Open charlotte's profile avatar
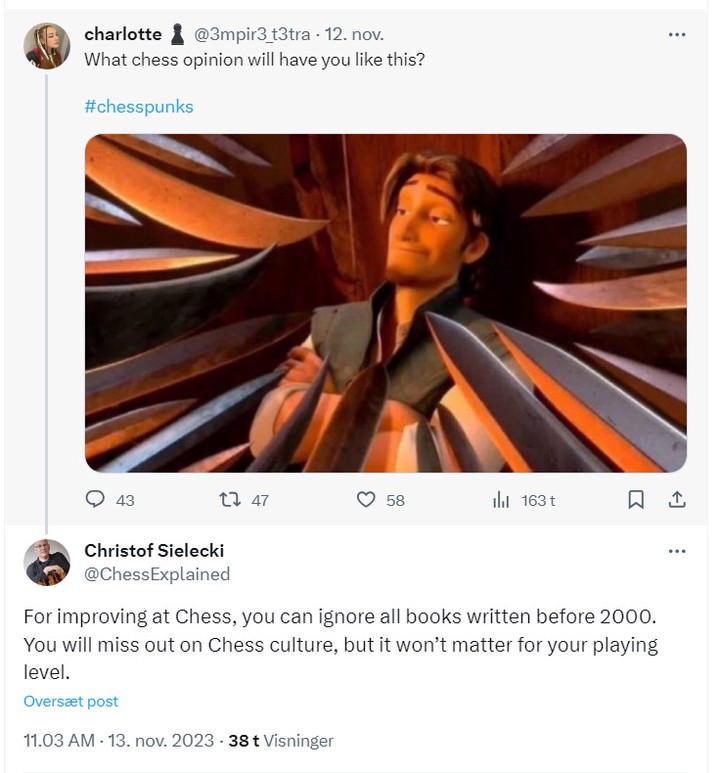Viewport: 720px width, 773px height. [x=47, y=46]
